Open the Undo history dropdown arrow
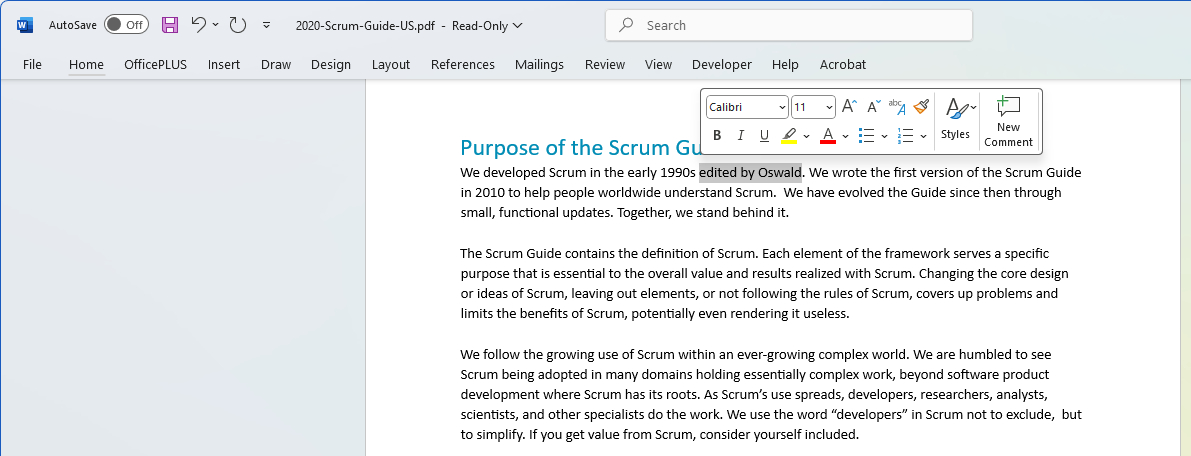The image size is (1191, 456). [216, 25]
